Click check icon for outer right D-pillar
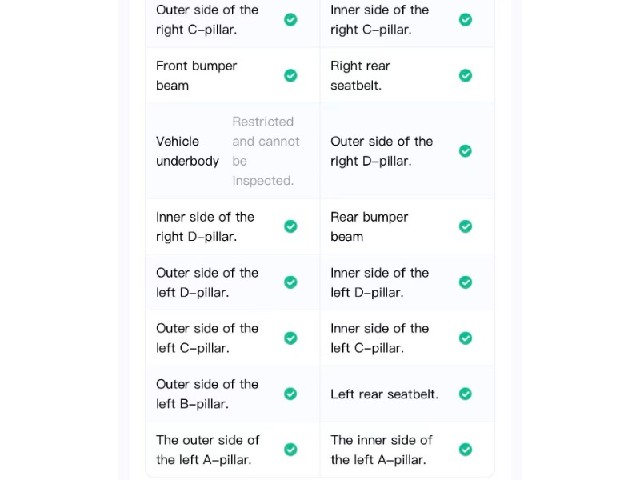Screen dimensions: 640x480 465,151
